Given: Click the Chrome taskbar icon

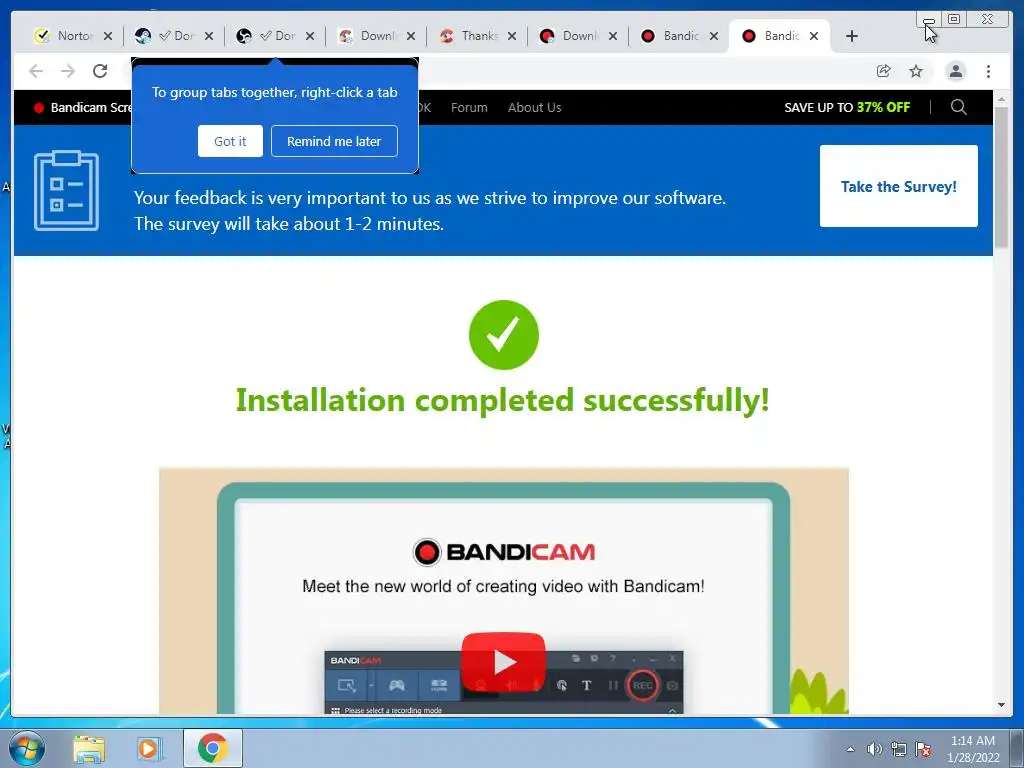Looking at the screenshot, I should coord(212,748).
